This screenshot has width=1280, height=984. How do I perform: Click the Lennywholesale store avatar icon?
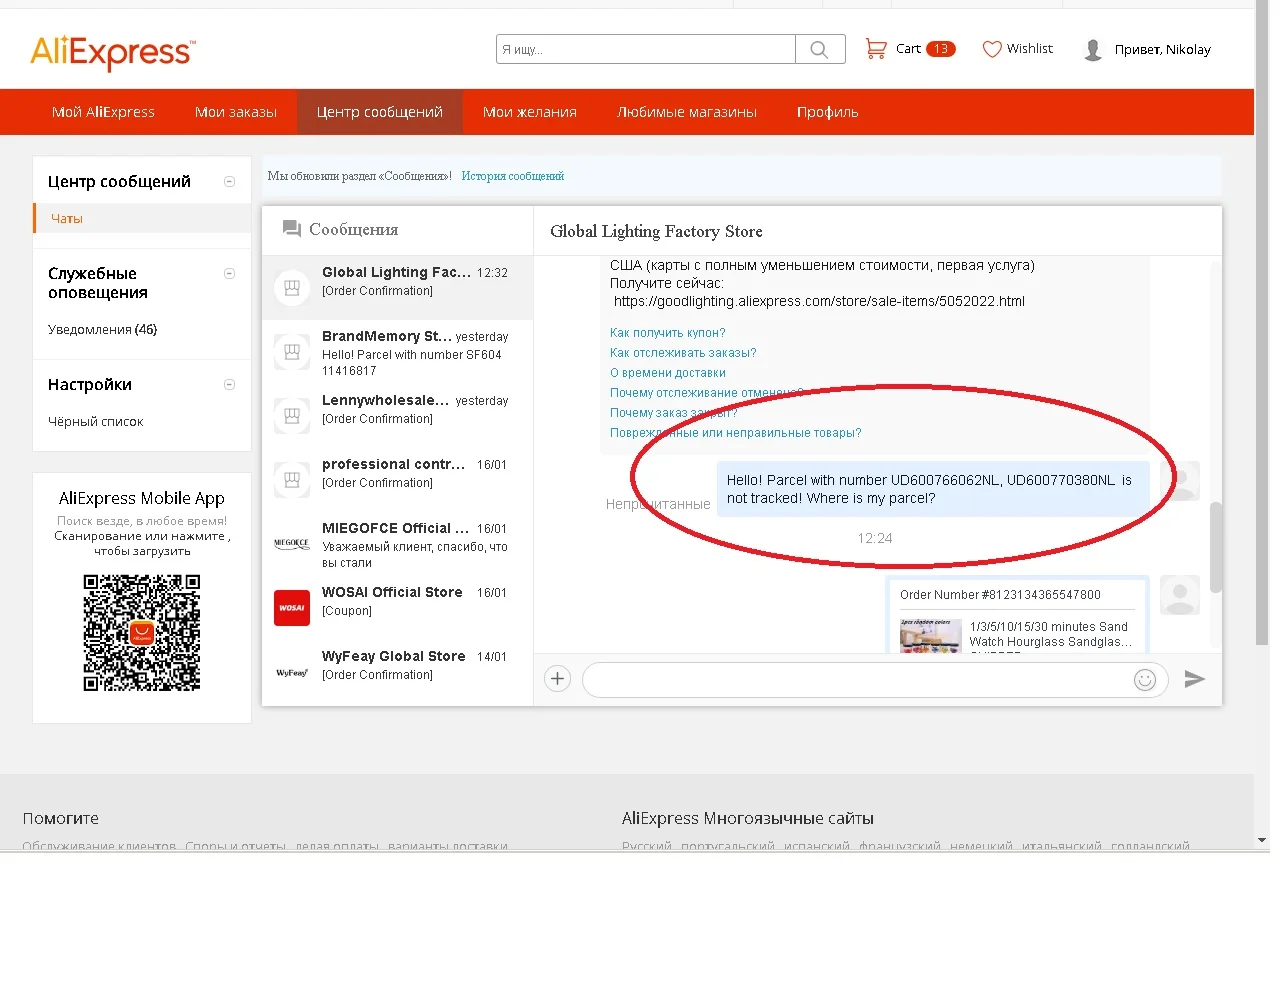click(292, 416)
